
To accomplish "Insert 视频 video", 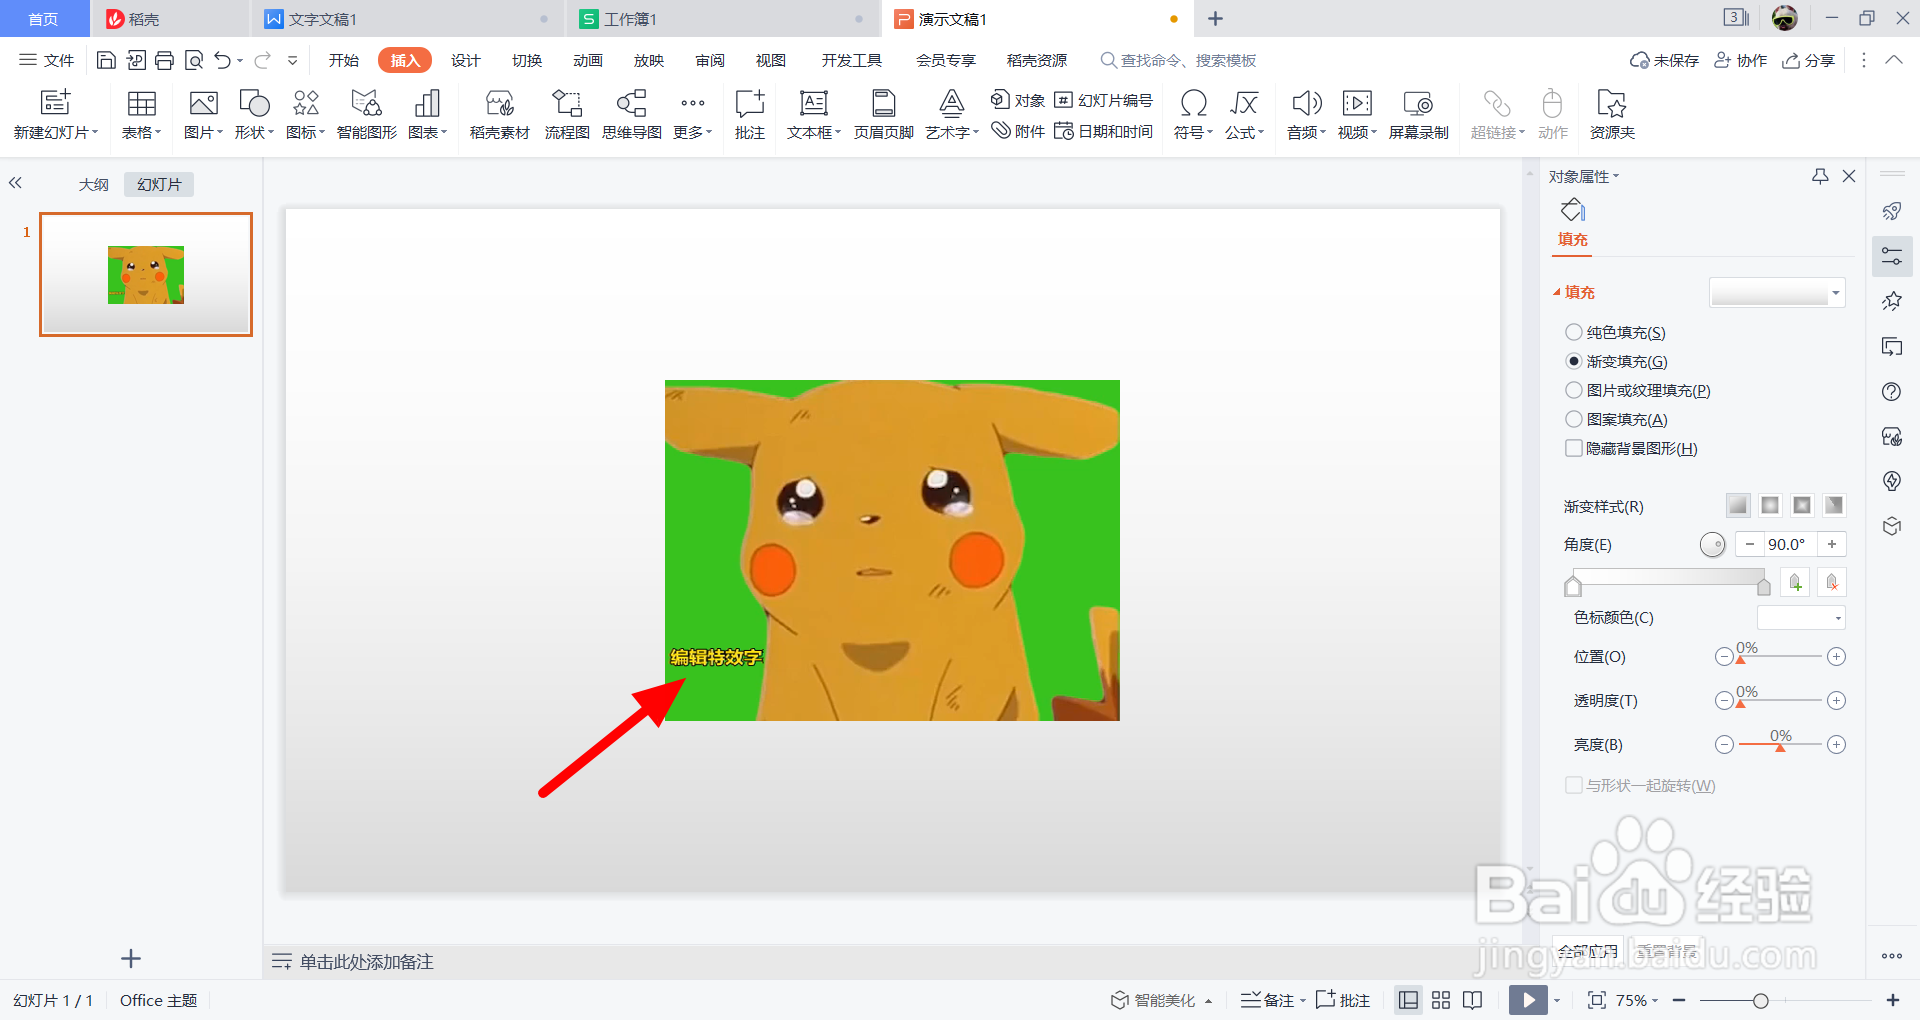I will [1358, 114].
